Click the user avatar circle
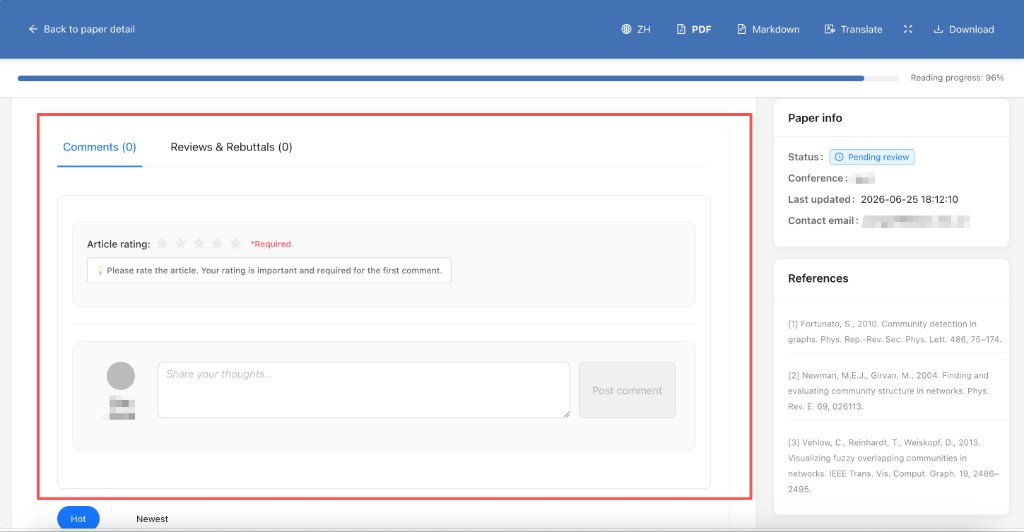This screenshot has height=532, width=1024. click(x=121, y=376)
